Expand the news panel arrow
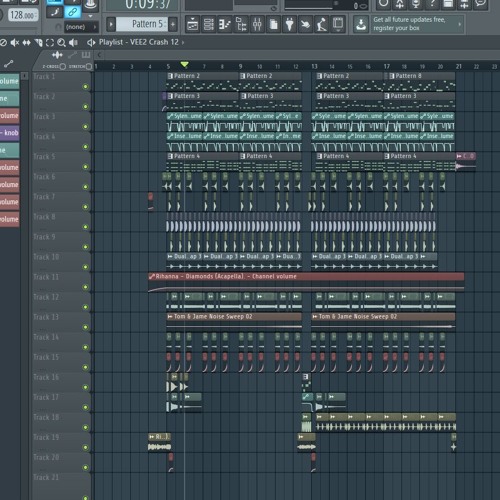The image size is (500, 500). pos(460,24)
